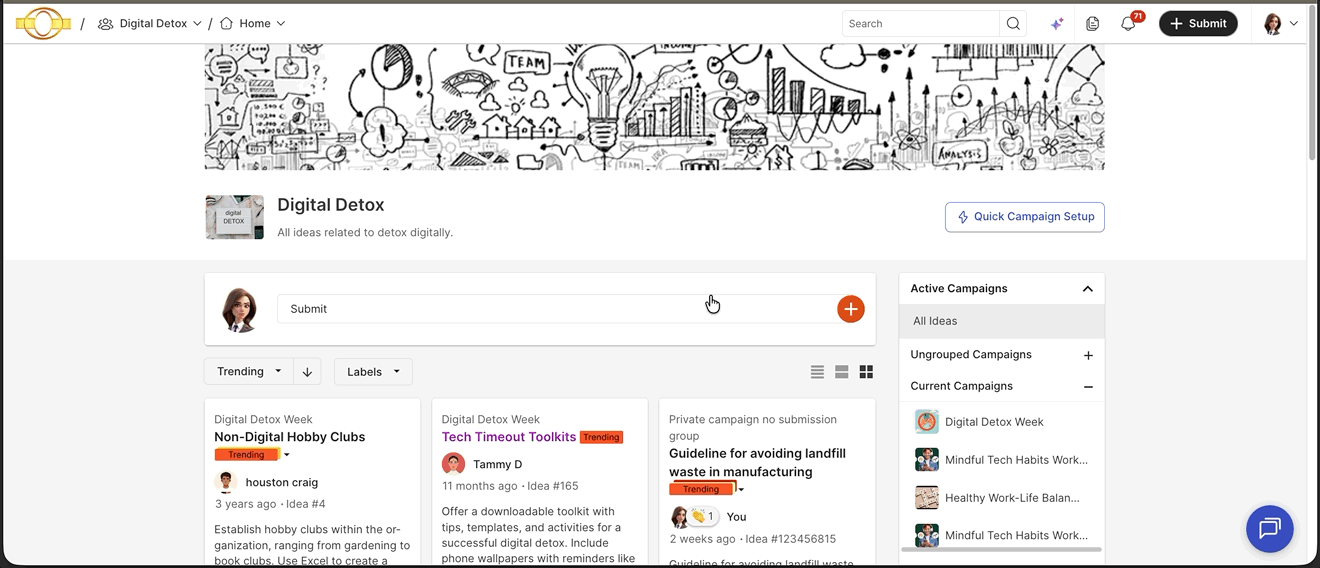Click the community people icon in breadcrumb
The height and width of the screenshot is (568, 1320).
[x=105, y=24]
